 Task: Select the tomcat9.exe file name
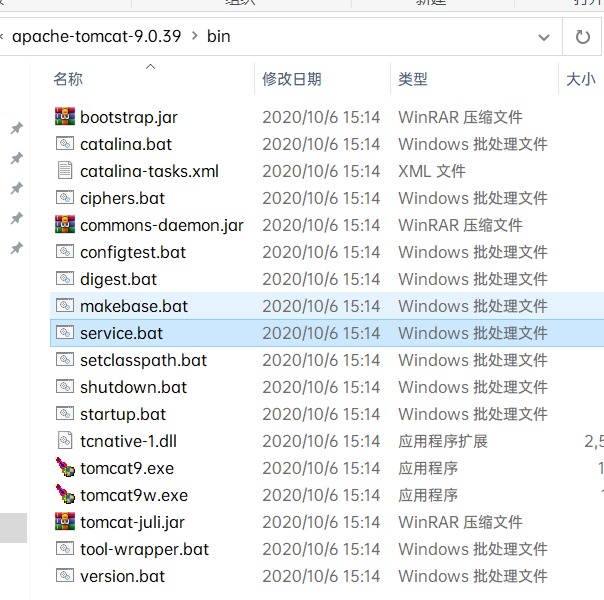(127, 468)
